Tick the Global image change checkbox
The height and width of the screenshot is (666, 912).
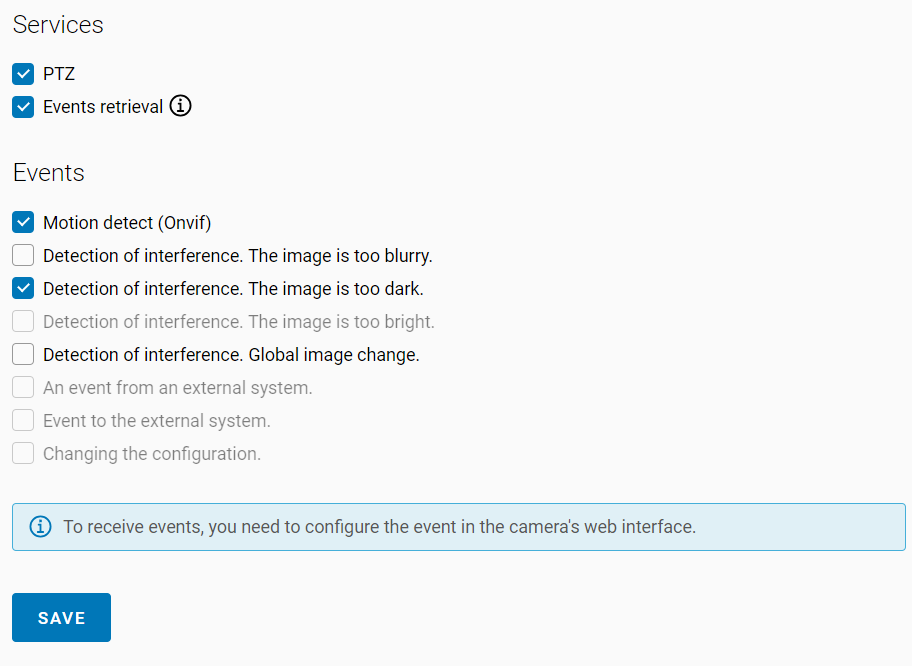pos(23,354)
